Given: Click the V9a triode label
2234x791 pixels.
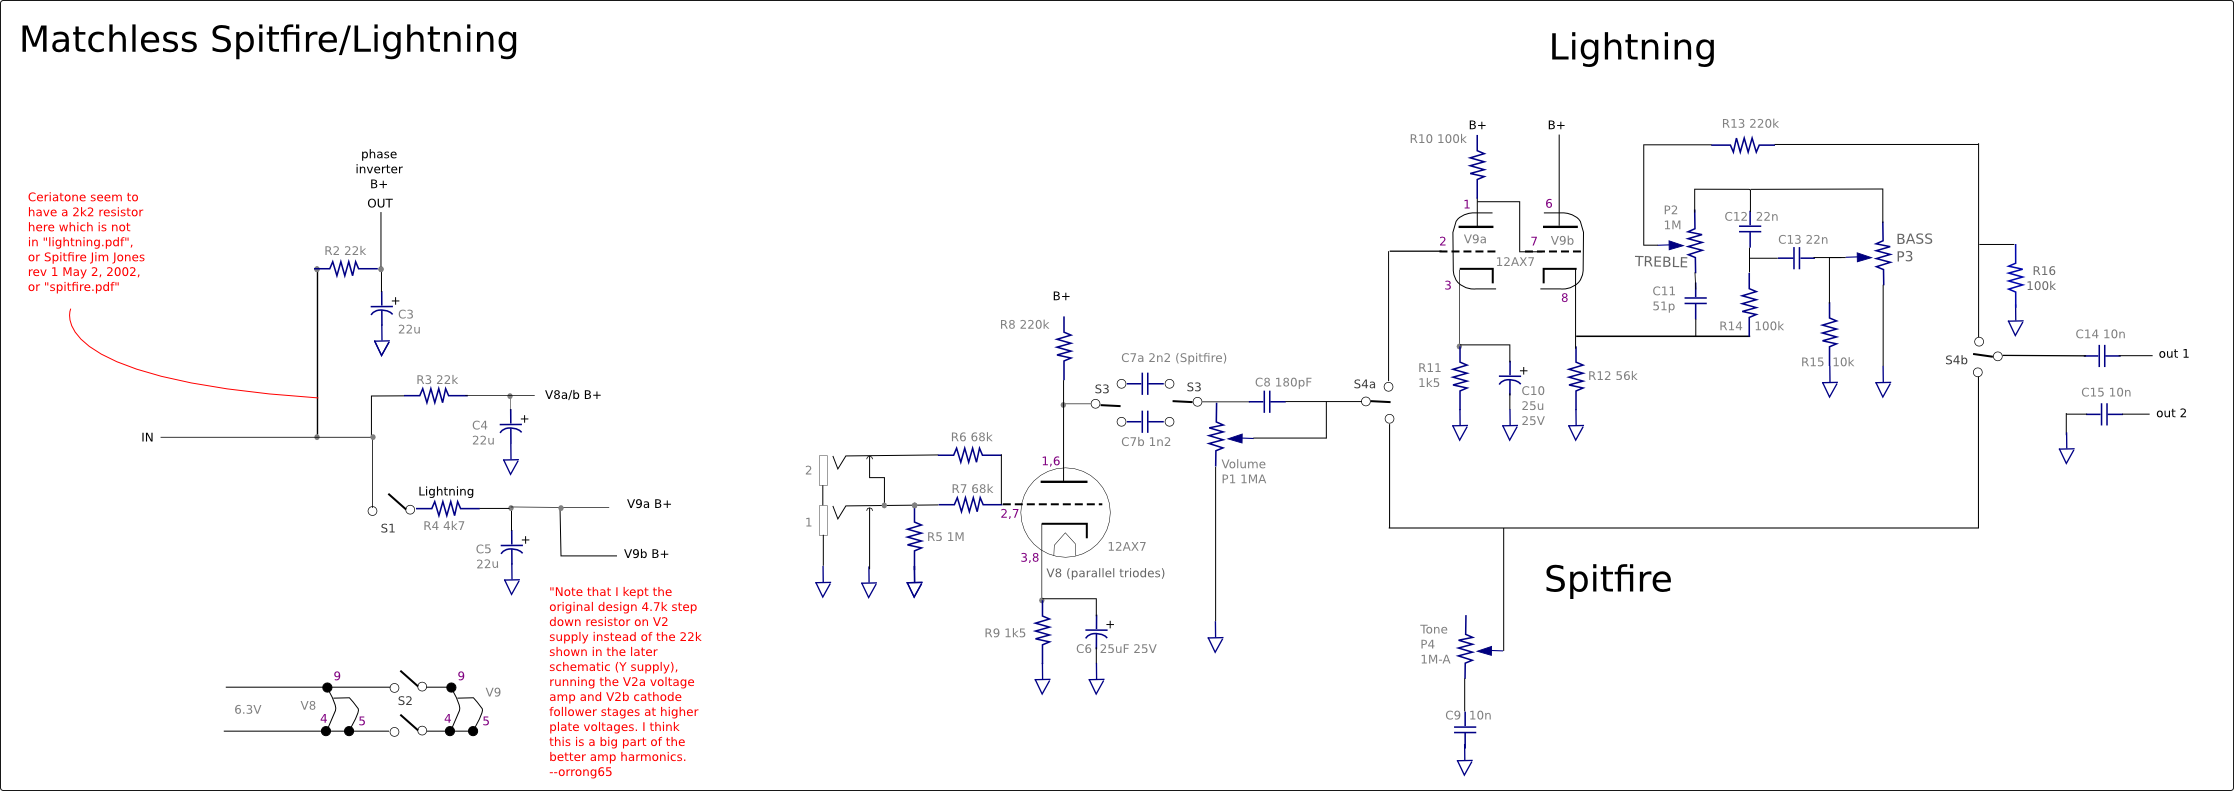Looking at the screenshot, I should pos(1475,240).
